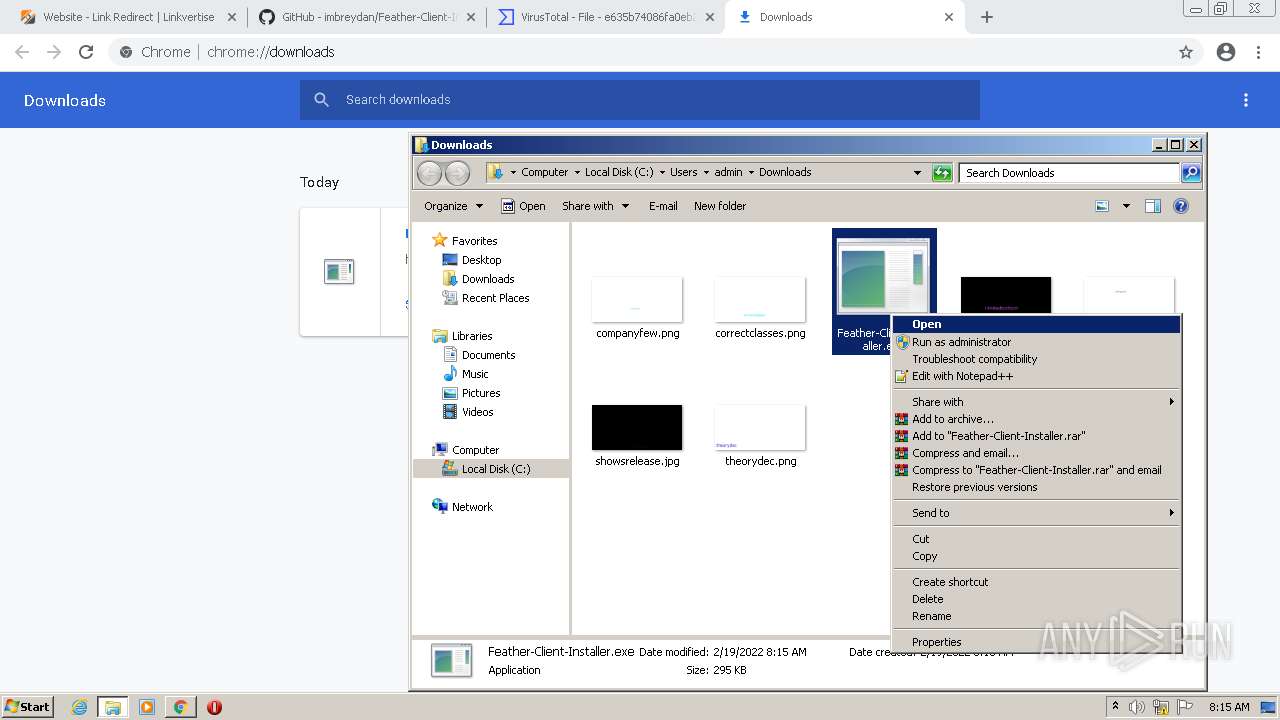The height and width of the screenshot is (720, 1280).
Task: Open the address bar history dropdown
Action: (x=917, y=173)
